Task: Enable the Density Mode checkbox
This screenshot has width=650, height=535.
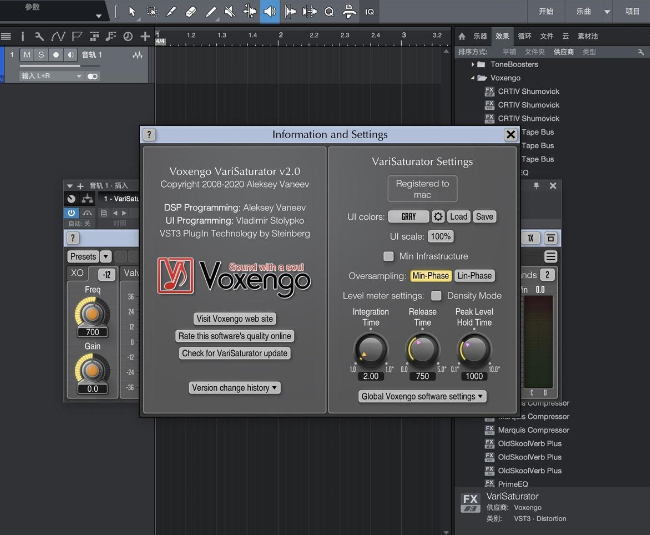Action: pos(436,295)
